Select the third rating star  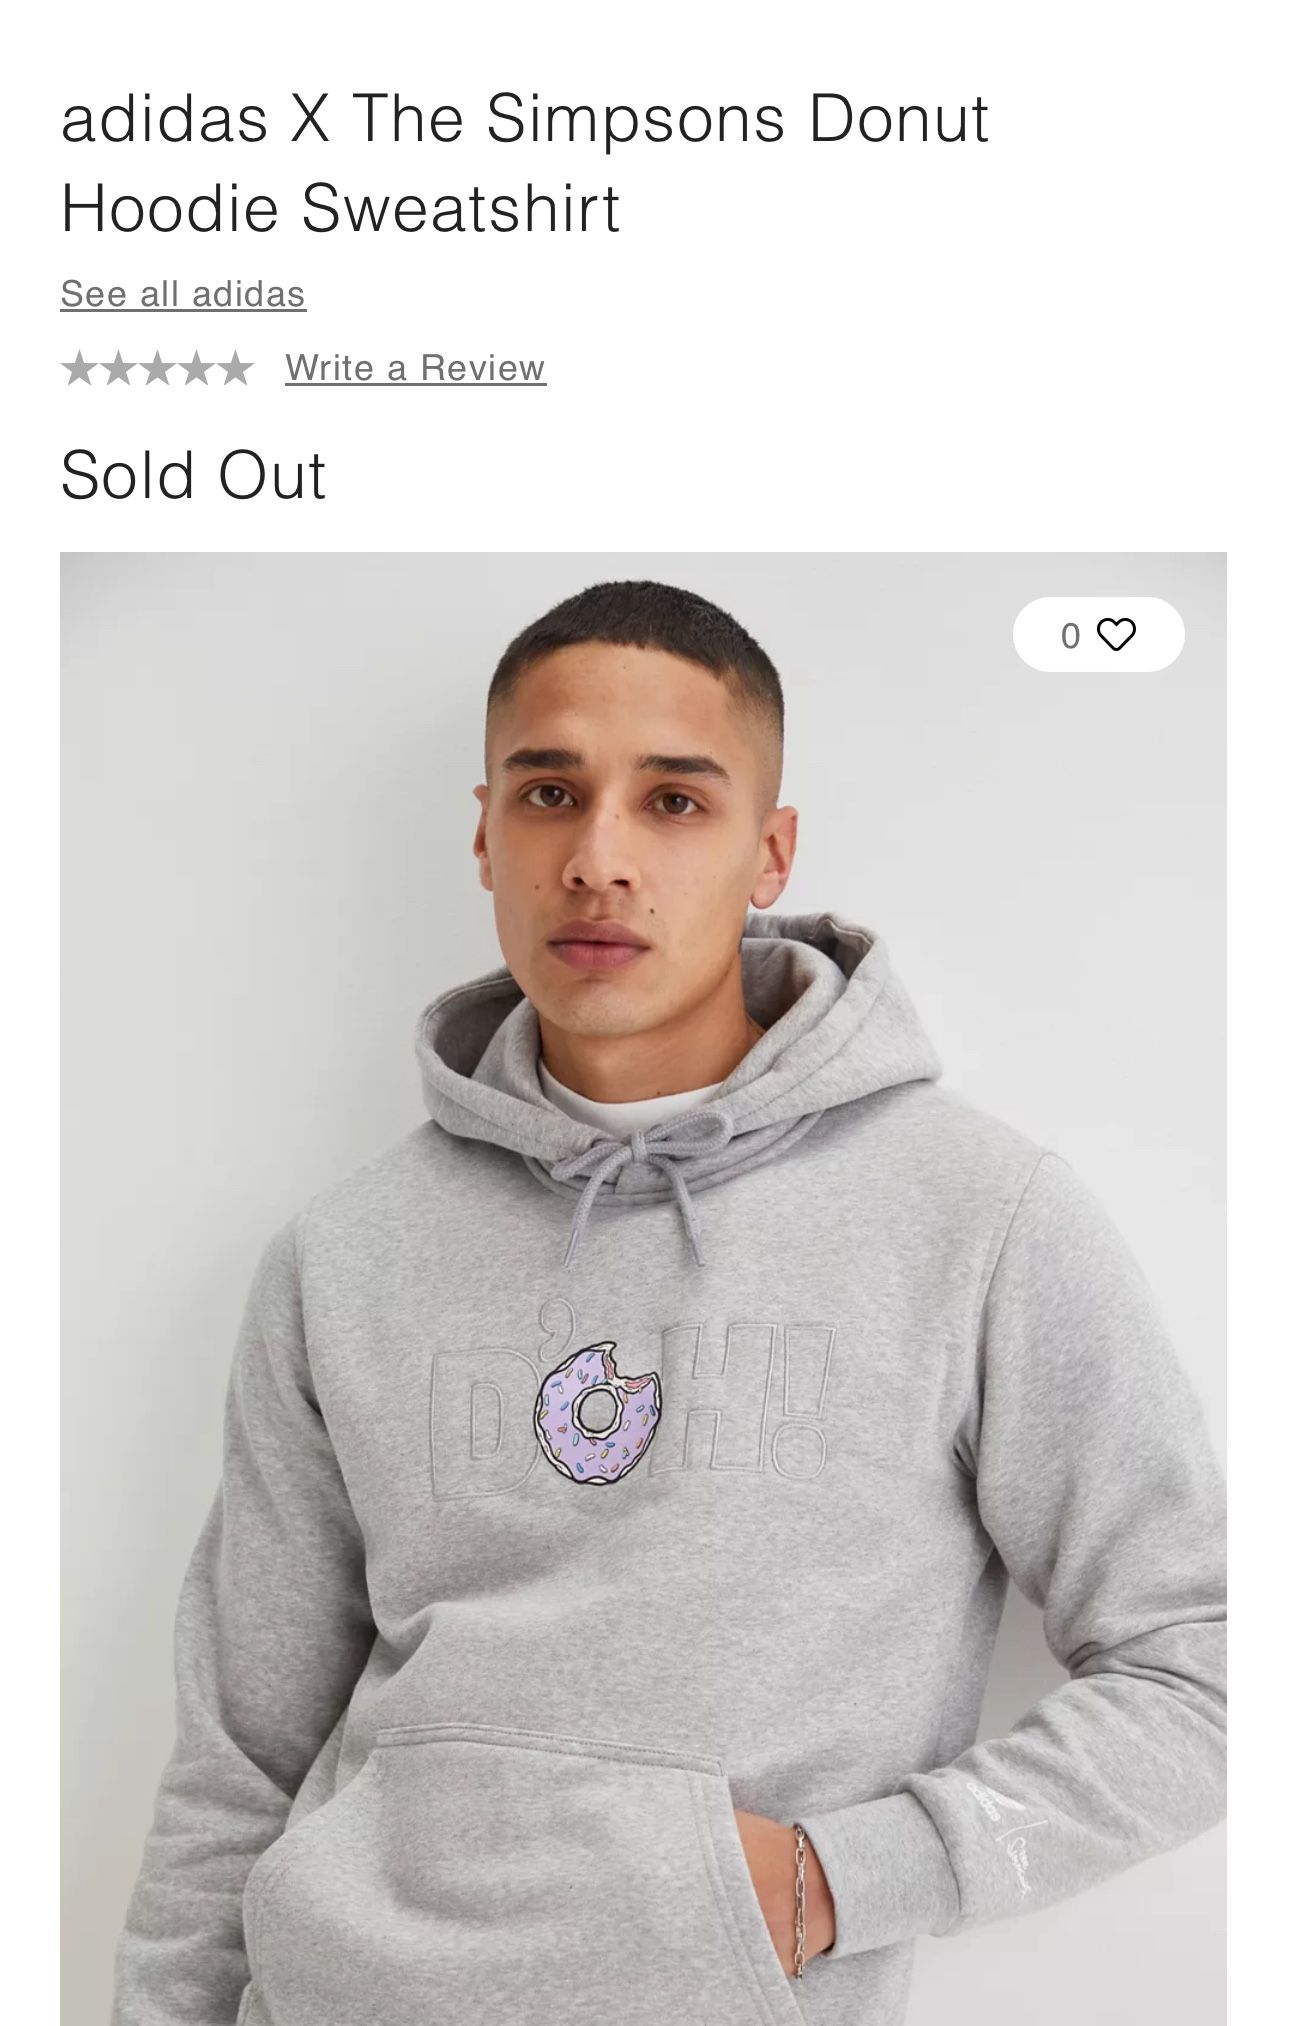[157, 369]
